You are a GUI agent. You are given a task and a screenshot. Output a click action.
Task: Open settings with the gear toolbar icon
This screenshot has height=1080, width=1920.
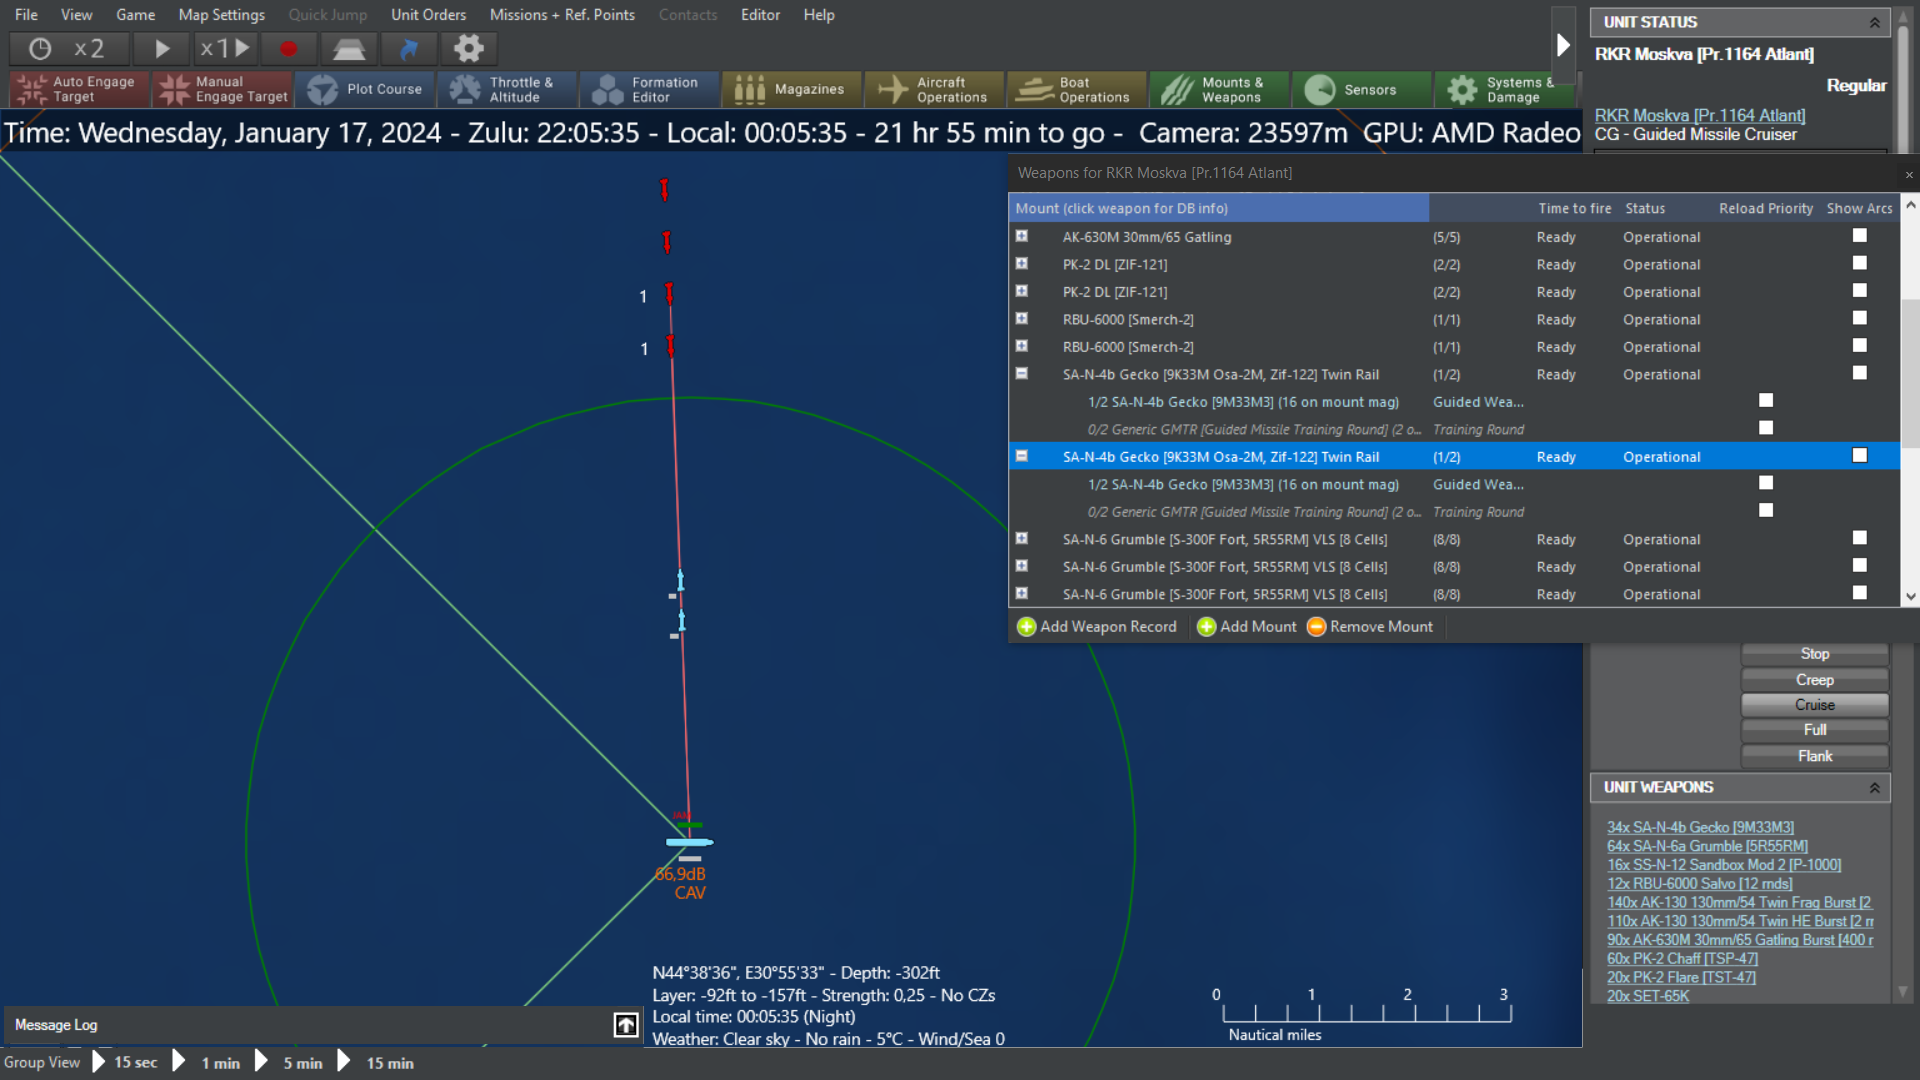[x=468, y=48]
